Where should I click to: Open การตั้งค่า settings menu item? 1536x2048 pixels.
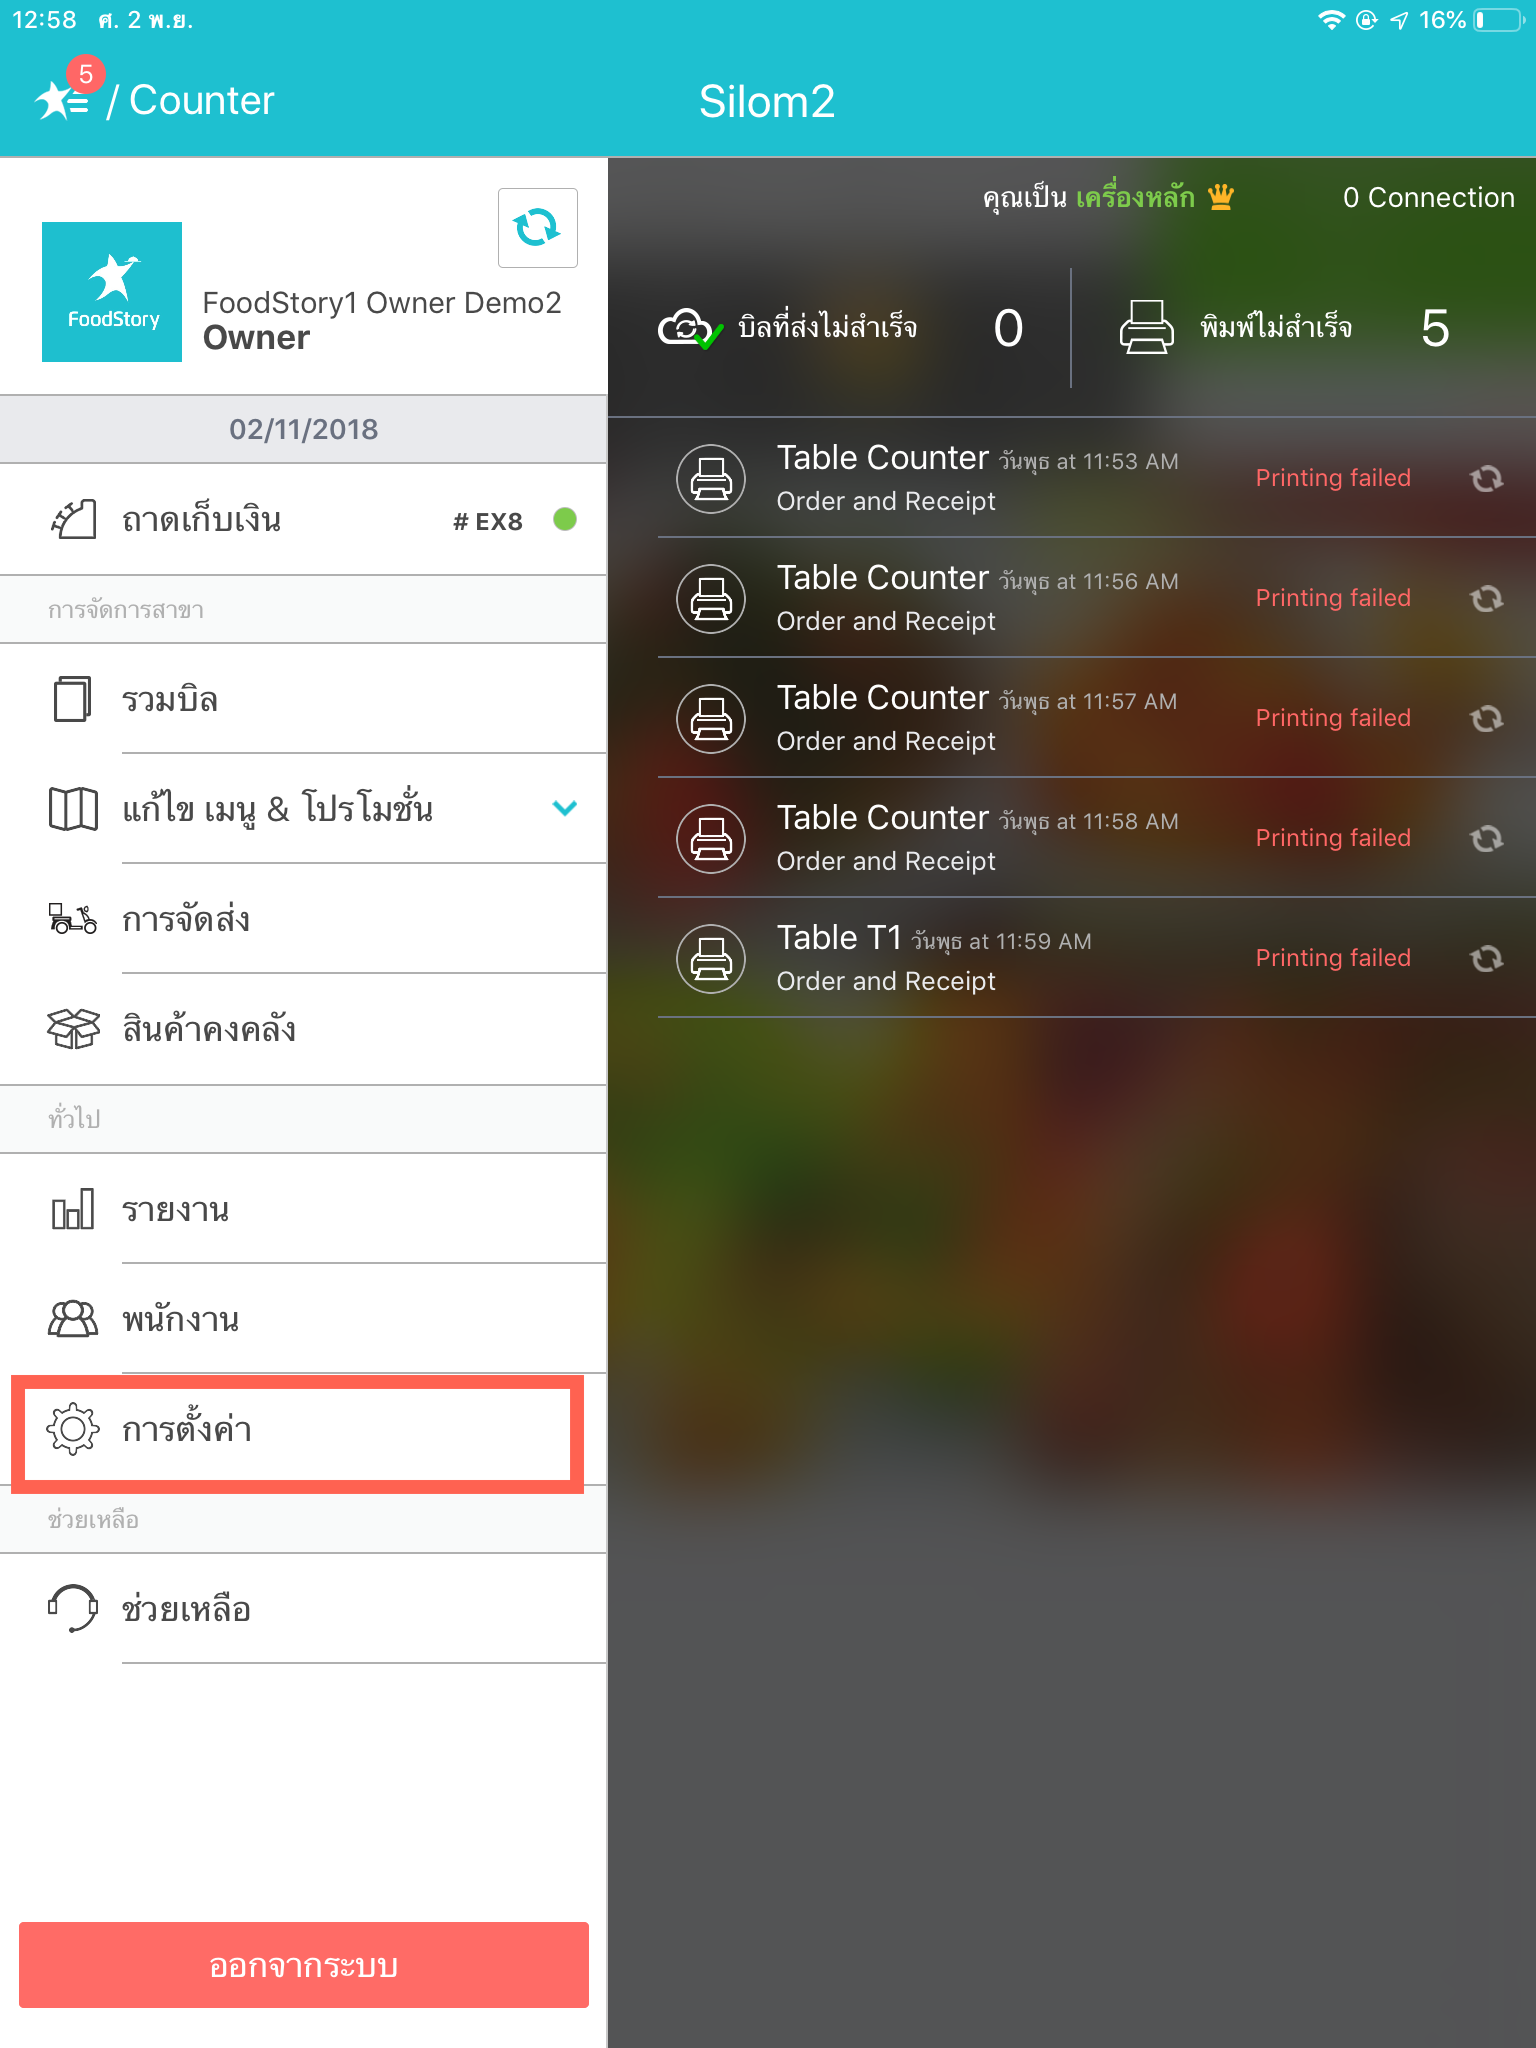coord(304,1430)
